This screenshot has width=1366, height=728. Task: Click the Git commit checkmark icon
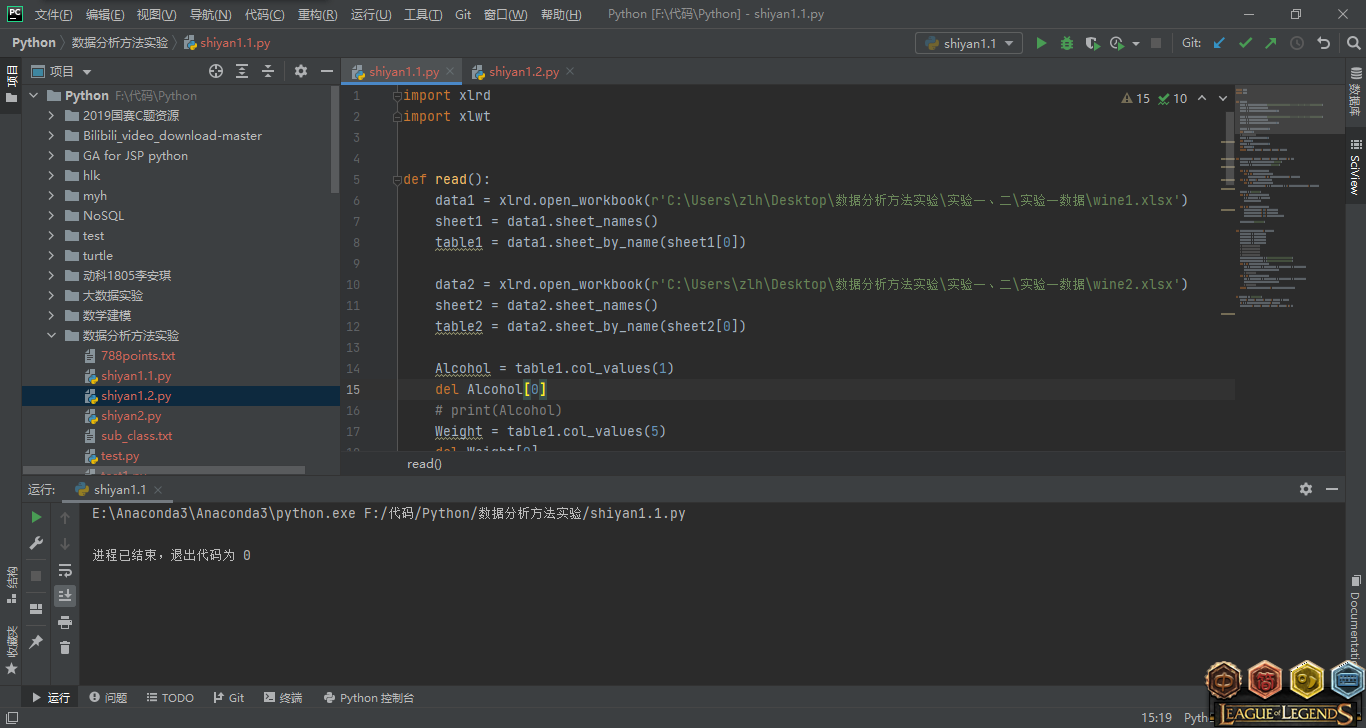pos(1245,43)
